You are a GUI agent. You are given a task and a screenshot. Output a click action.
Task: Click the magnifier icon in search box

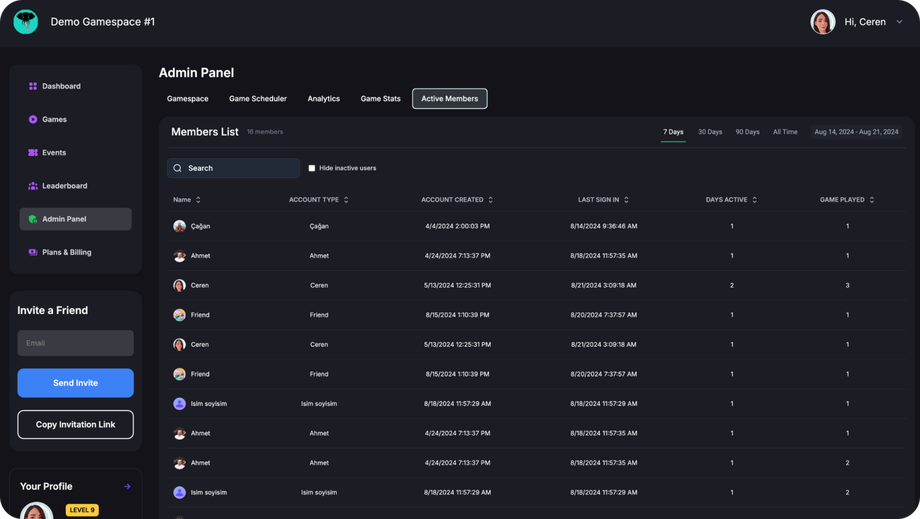click(x=178, y=168)
